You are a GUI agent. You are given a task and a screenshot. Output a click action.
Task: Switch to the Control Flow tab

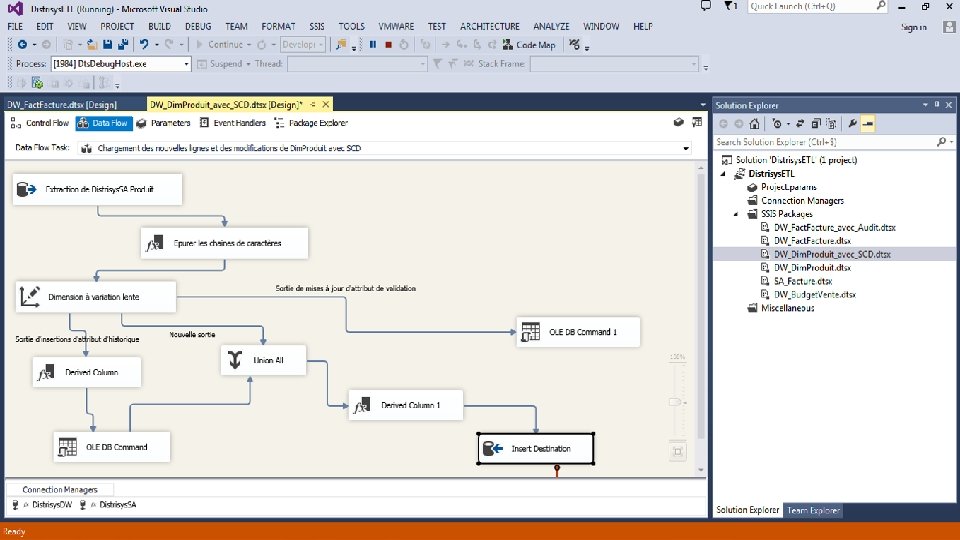click(40, 123)
